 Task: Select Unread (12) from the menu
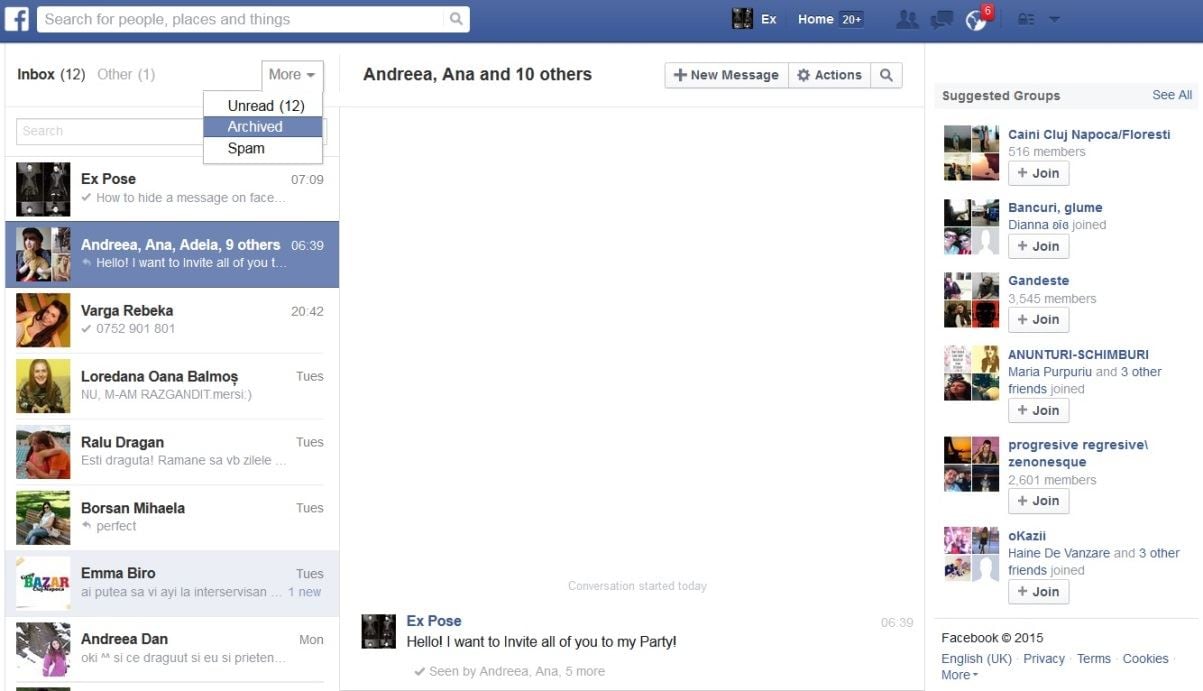(x=265, y=105)
